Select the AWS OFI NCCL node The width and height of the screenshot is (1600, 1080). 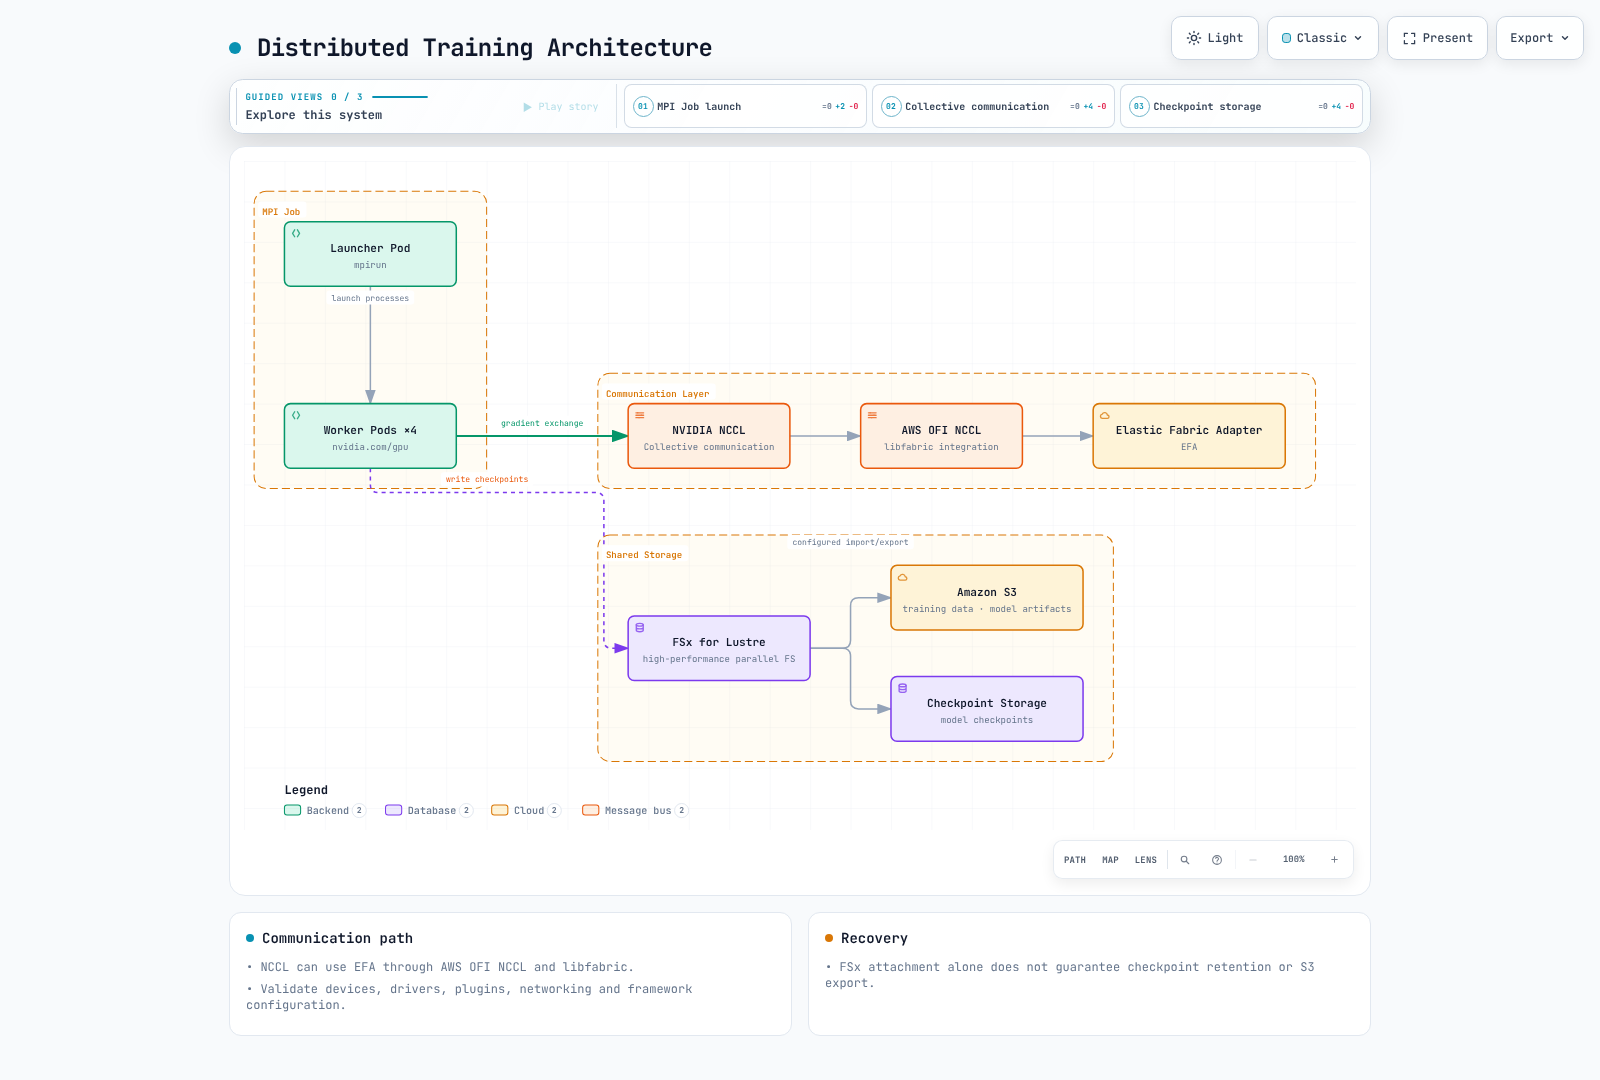[941, 436]
